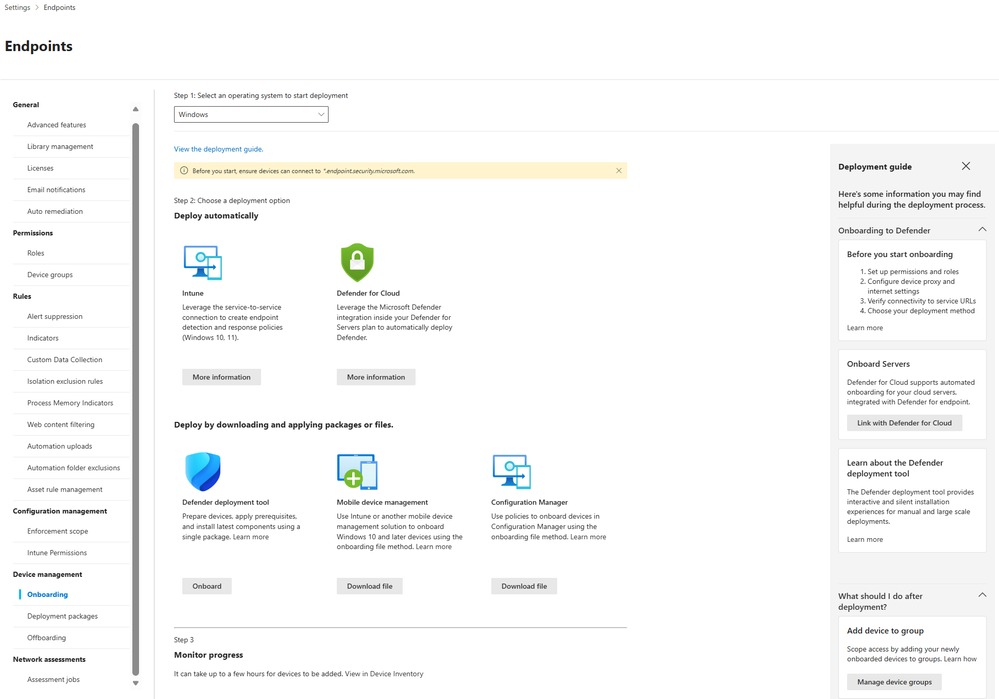999x699 pixels.
Task: Click Link with Defender for Cloud
Action: pos(904,422)
